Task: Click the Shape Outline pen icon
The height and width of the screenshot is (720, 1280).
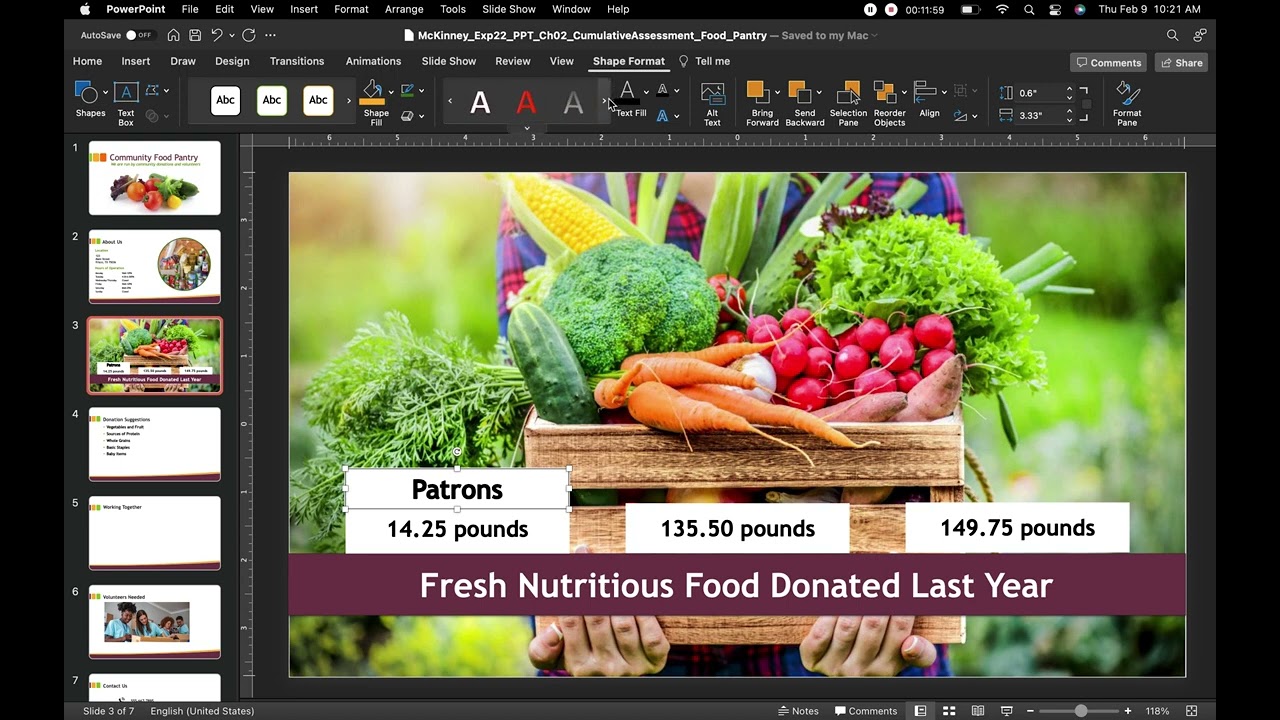Action: coord(407,91)
